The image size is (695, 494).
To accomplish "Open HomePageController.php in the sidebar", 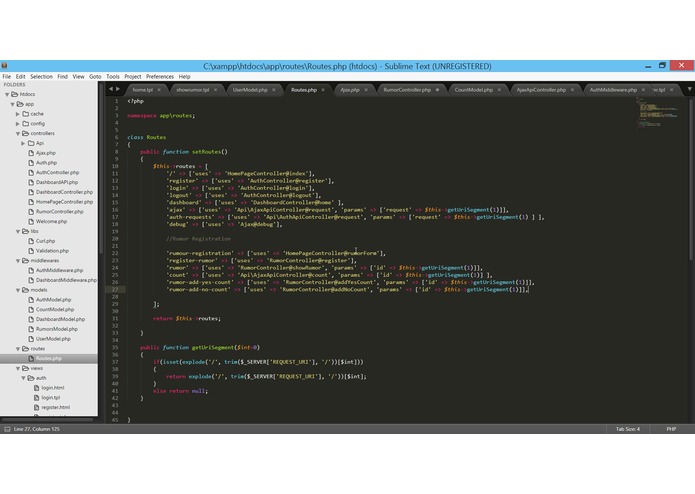I will pyautogui.click(x=64, y=202).
